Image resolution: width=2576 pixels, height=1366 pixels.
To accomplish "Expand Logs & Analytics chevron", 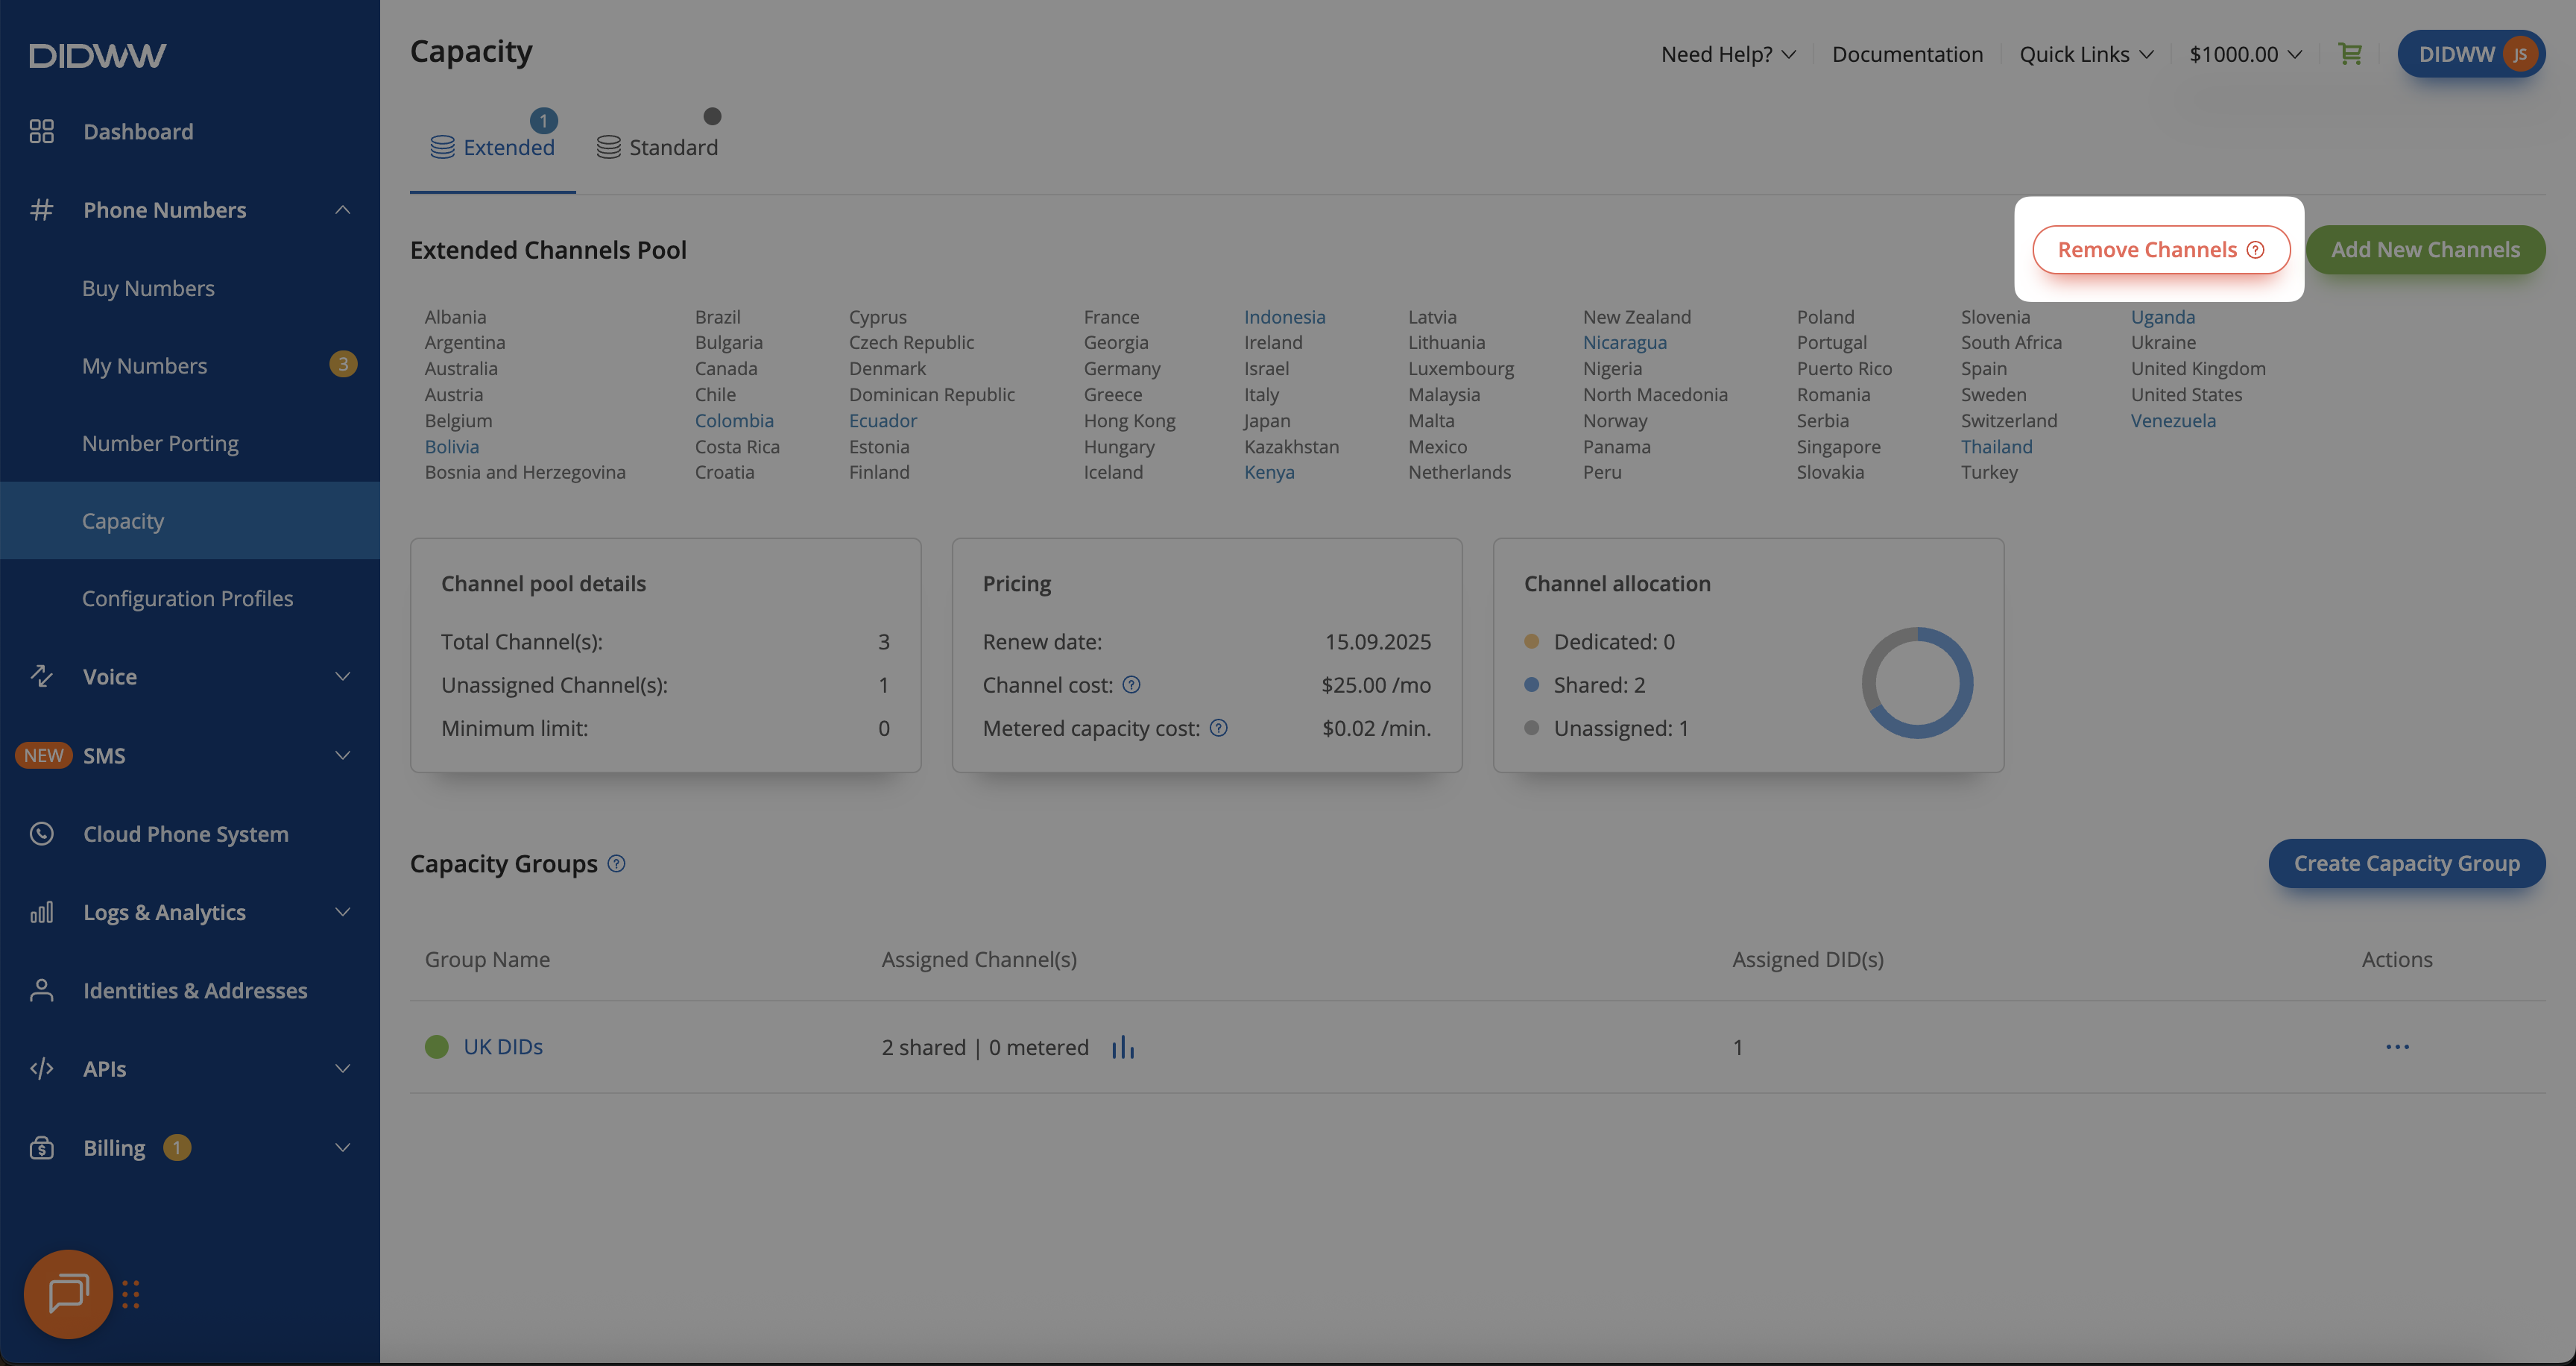I will (x=342, y=912).
